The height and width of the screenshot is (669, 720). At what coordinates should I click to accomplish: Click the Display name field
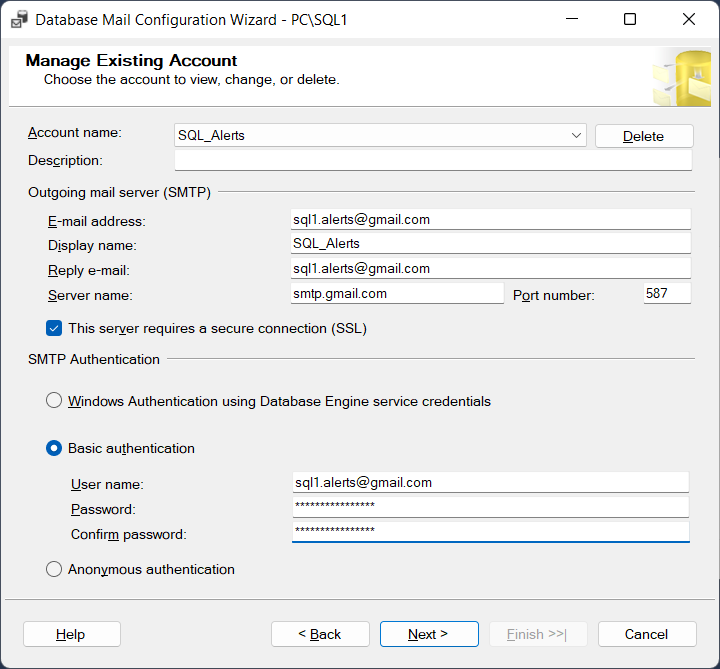pyautogui.click(x=490, y=243)
